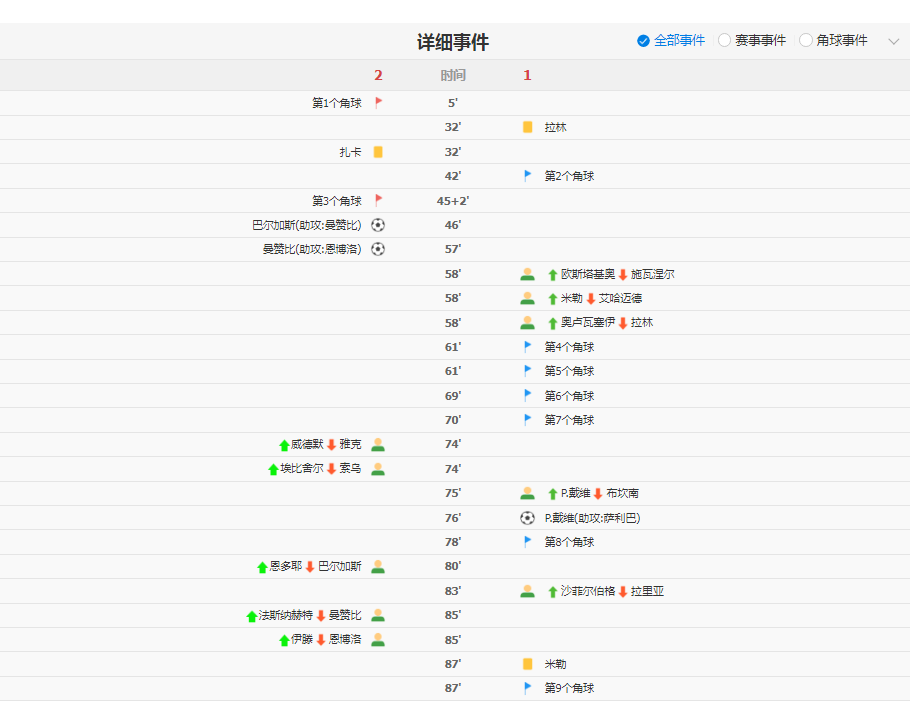Image resolution: width=910 pixels, height=702 pixels.
Task: Click the red score 1 header
Action: [527, 75]
